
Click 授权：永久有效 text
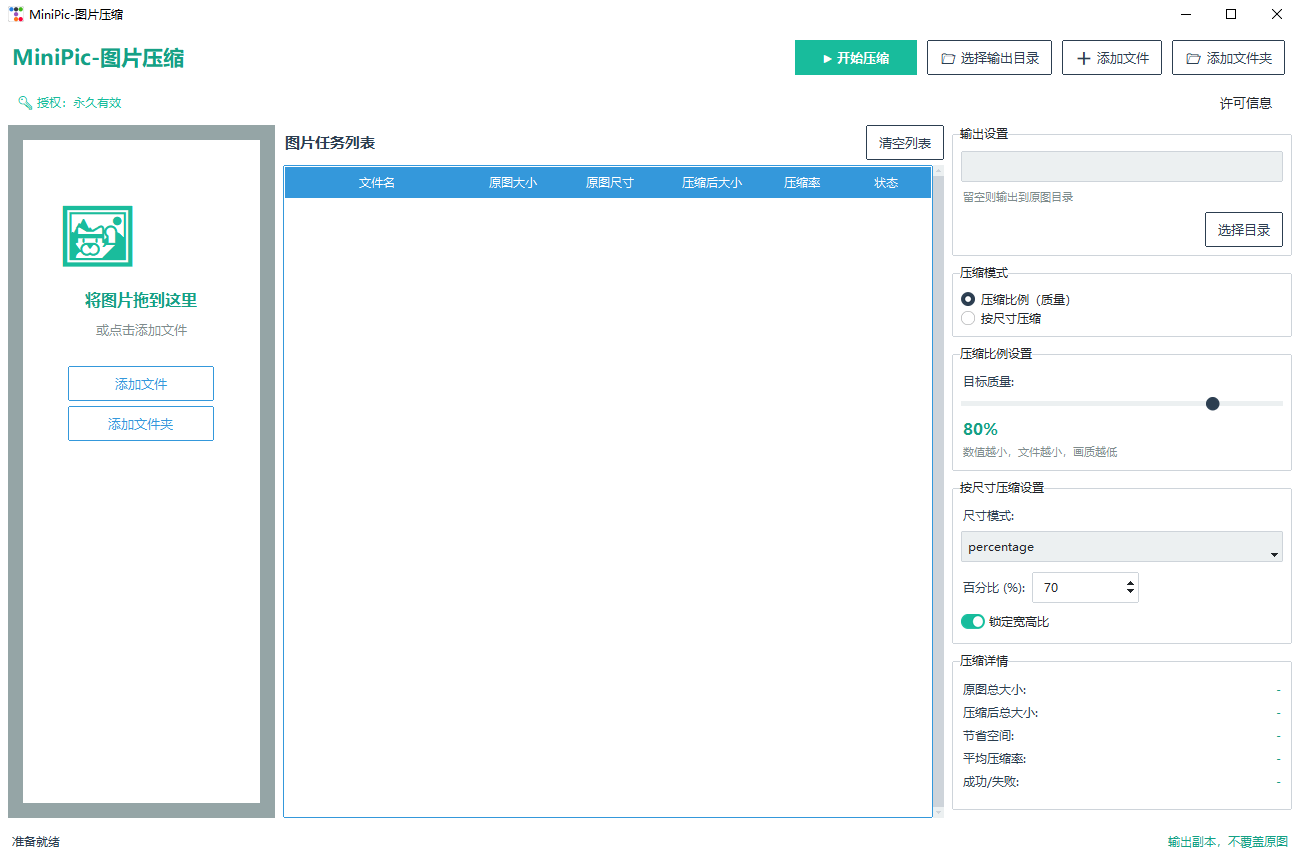(x=79, y=102)
